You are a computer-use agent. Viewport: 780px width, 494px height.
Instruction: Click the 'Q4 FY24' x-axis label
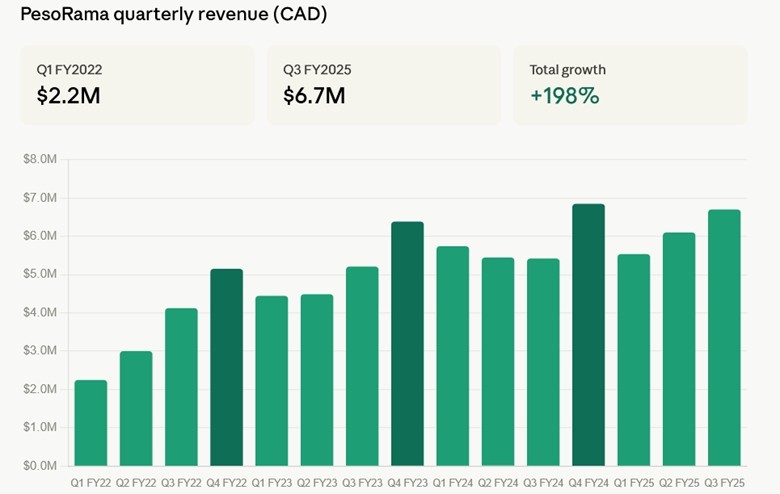(x=588, y=483)
